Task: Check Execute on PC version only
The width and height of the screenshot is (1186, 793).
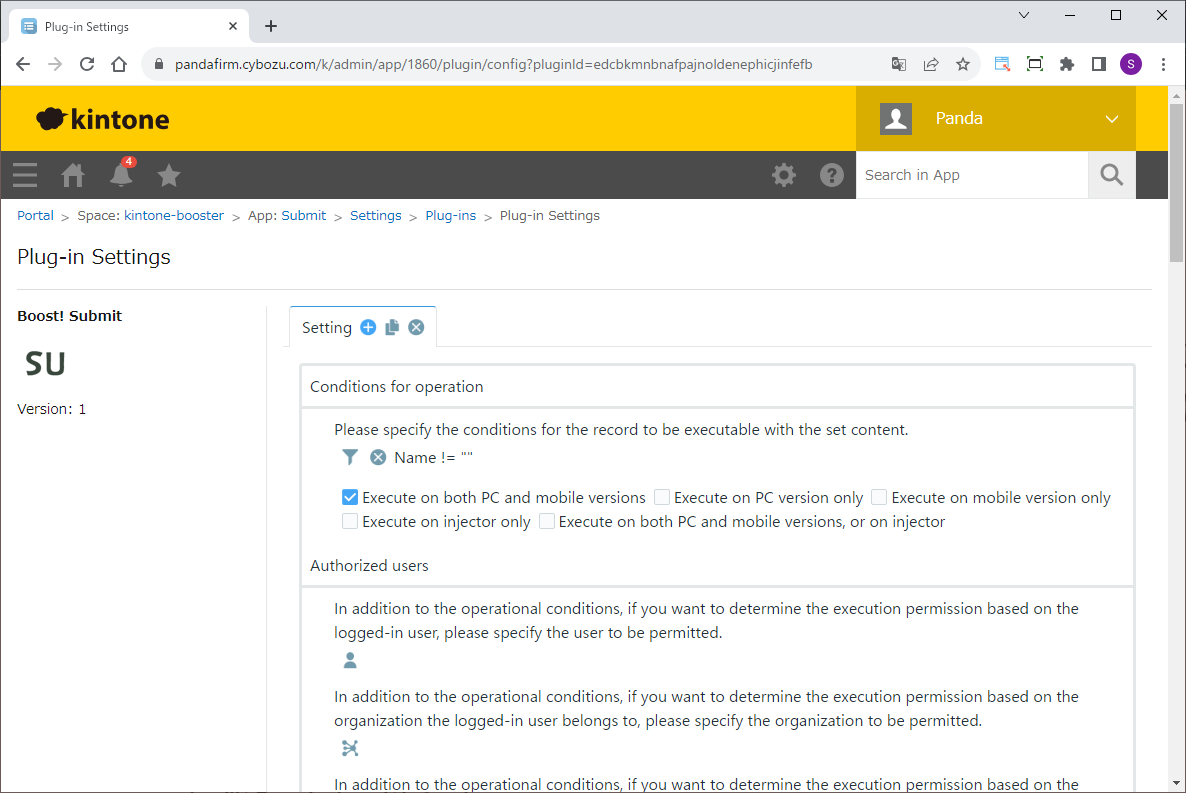Action: click(662, 497)
